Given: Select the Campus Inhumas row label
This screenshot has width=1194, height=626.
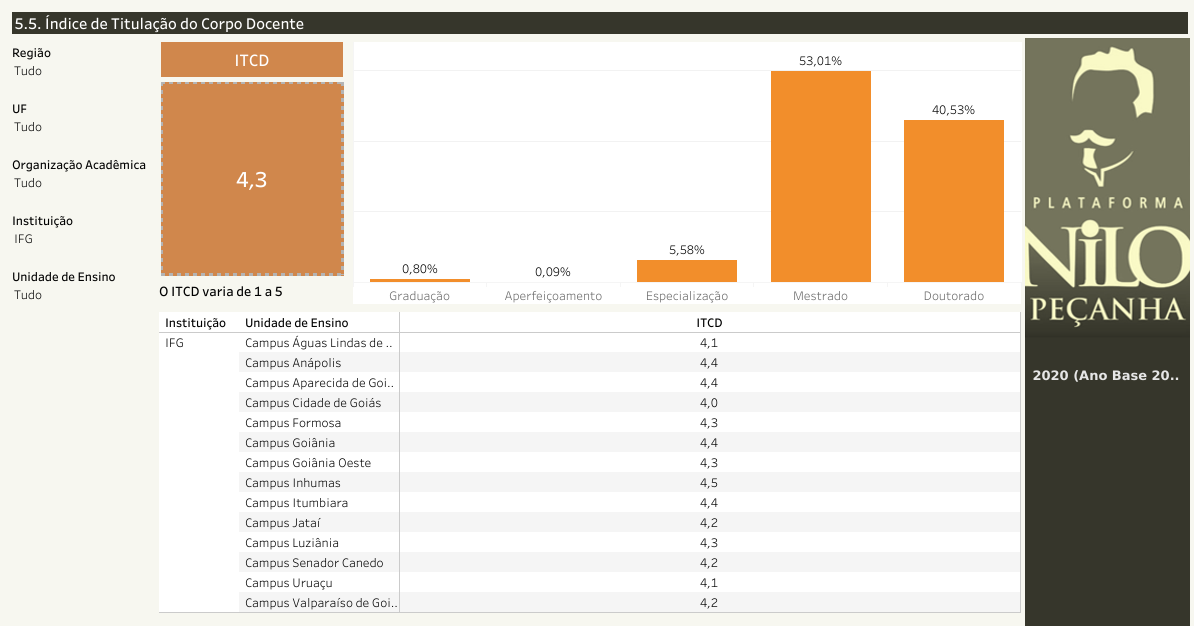Looking at the screenshot, I should (292, 483).
